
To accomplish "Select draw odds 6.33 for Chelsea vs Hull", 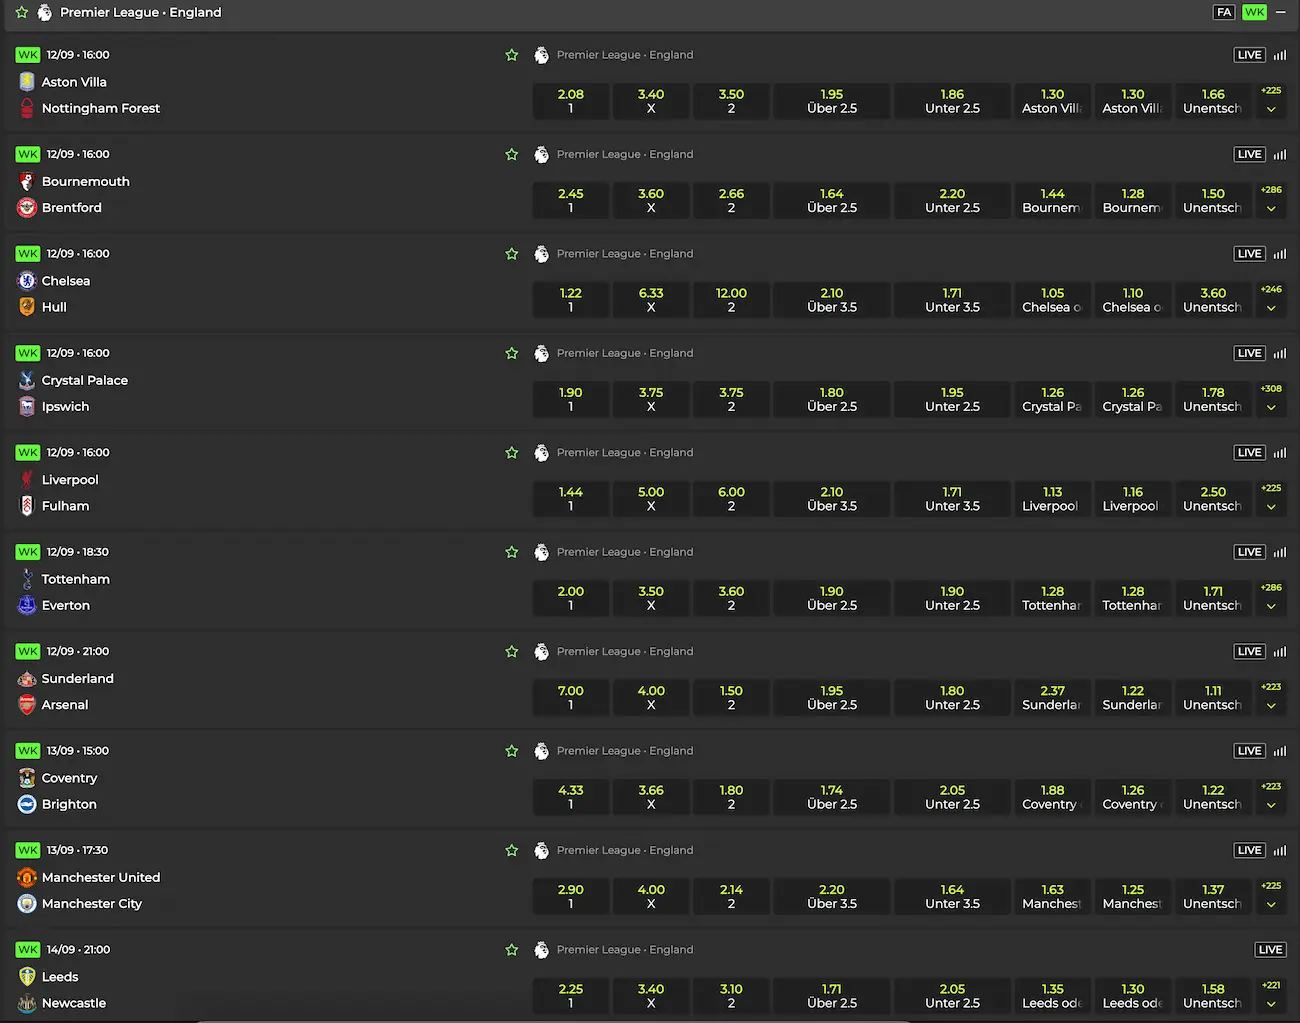I will [x=651, y=300].
